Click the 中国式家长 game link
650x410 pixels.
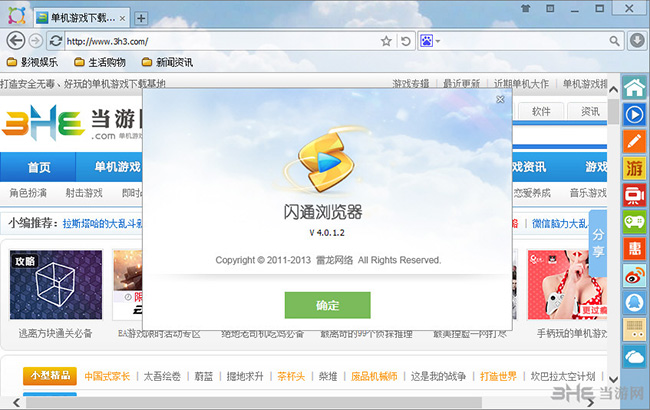pyautogui.click(x=107, y=376)
